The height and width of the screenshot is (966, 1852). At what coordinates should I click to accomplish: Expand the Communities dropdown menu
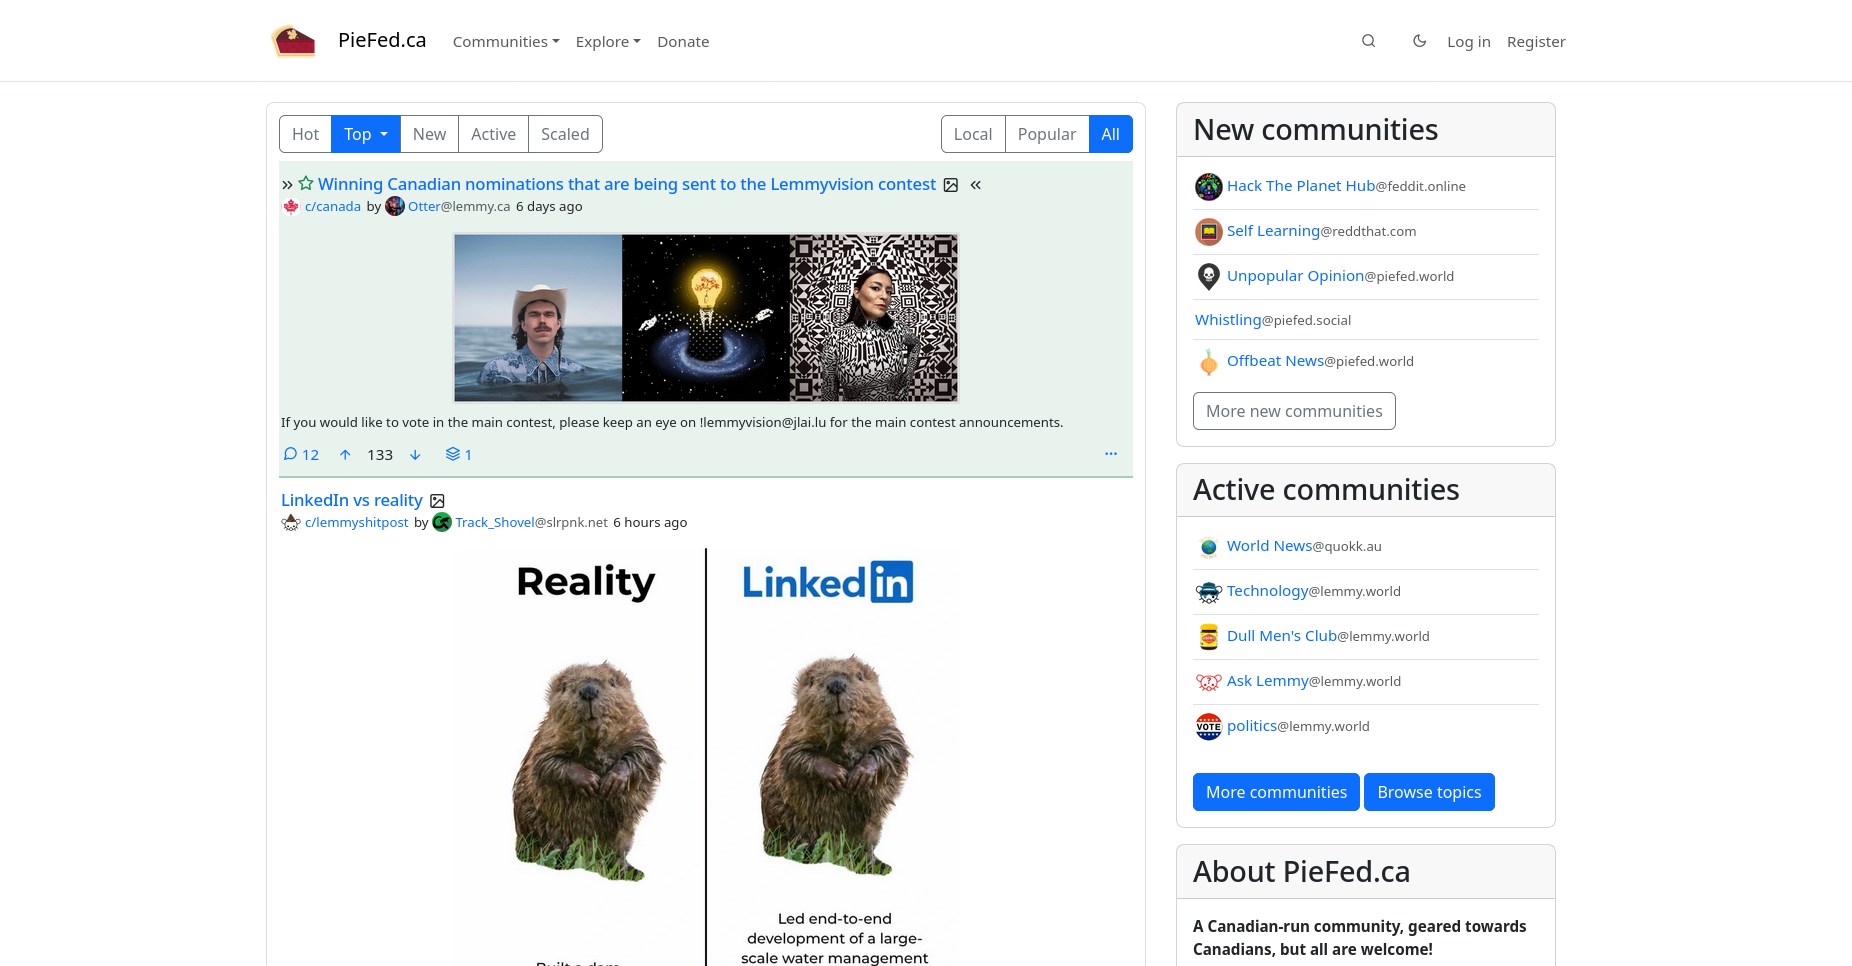pos(506,41)
